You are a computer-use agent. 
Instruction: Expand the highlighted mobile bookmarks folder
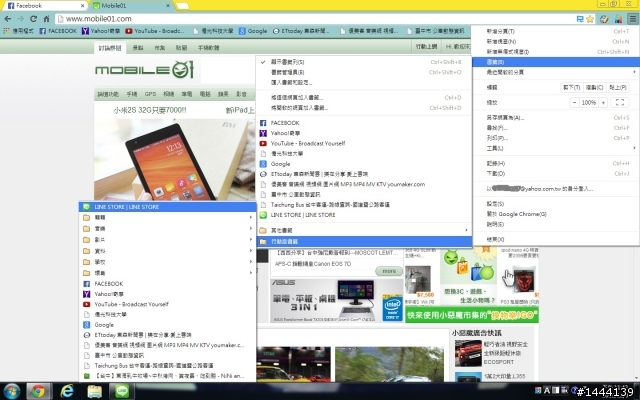click(x=364, y=242)
